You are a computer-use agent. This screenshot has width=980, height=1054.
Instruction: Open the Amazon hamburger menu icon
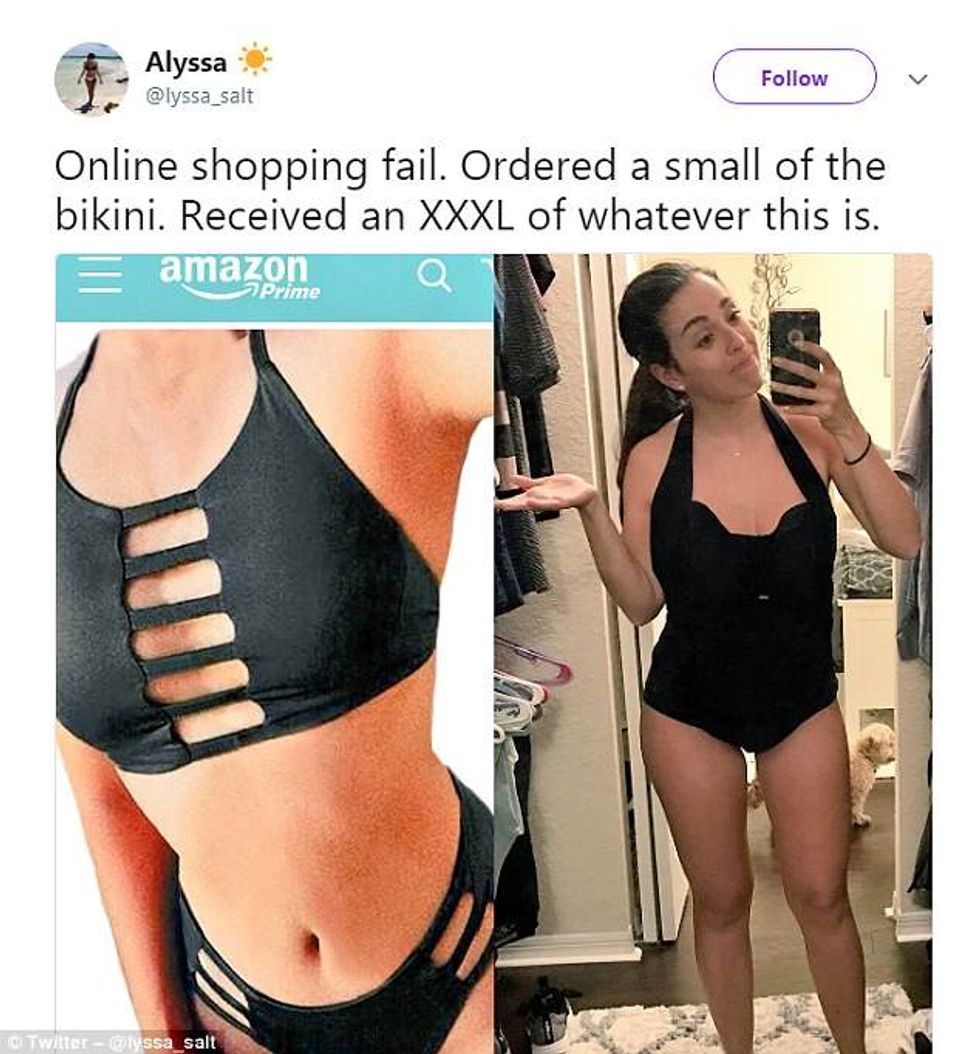tap(100, 274)
